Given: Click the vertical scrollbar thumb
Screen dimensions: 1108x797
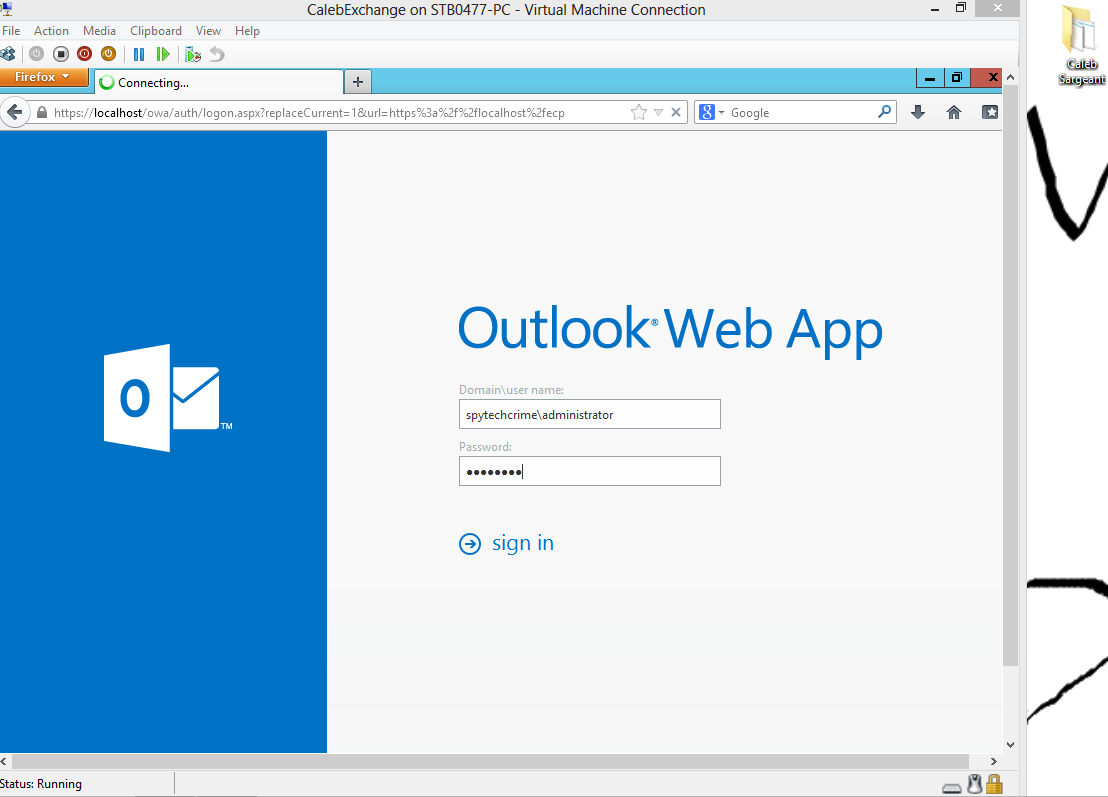Looking at the screenshot, I should click(x=1010, y=377).
